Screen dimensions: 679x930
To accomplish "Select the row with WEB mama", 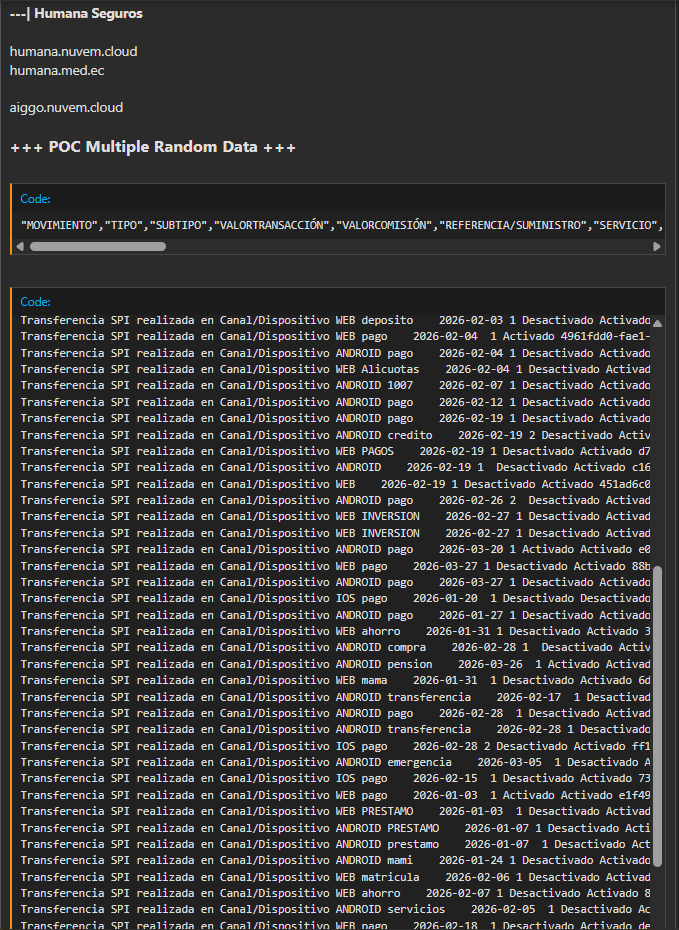I will pos(336,680).
